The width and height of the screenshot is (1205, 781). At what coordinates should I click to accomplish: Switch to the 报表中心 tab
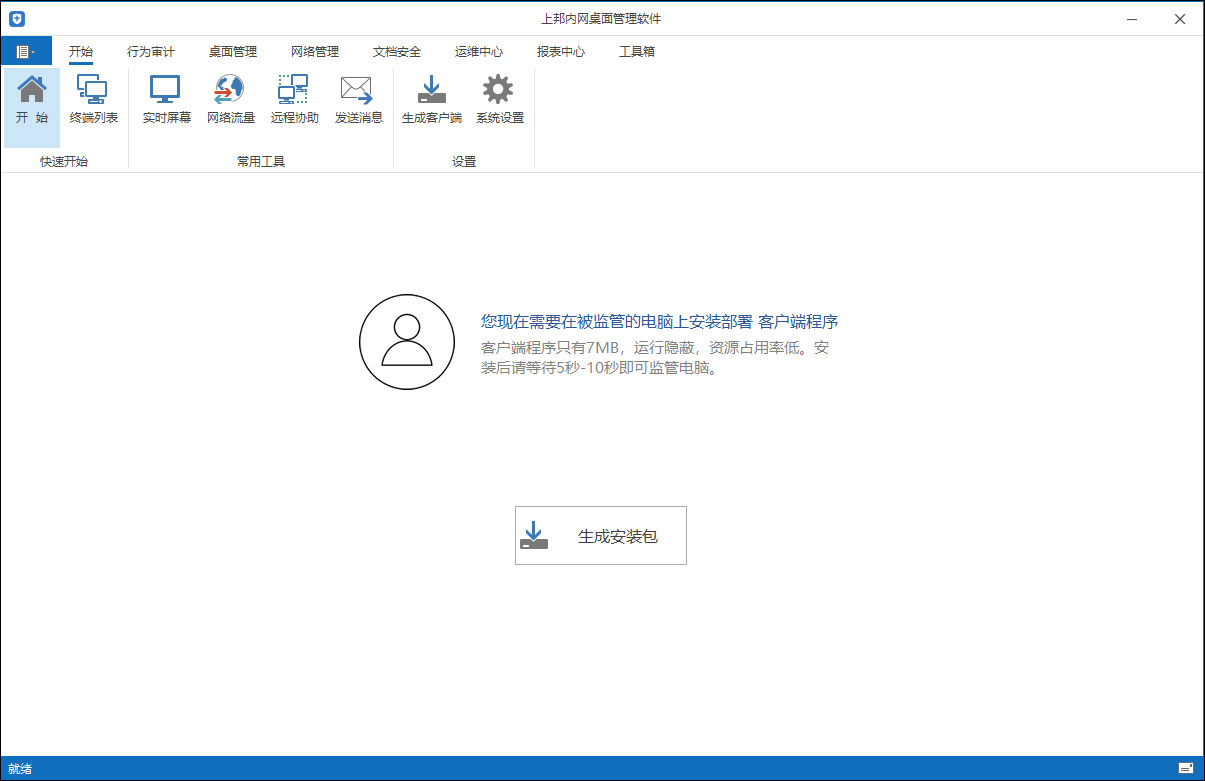(x=561, y=52)
